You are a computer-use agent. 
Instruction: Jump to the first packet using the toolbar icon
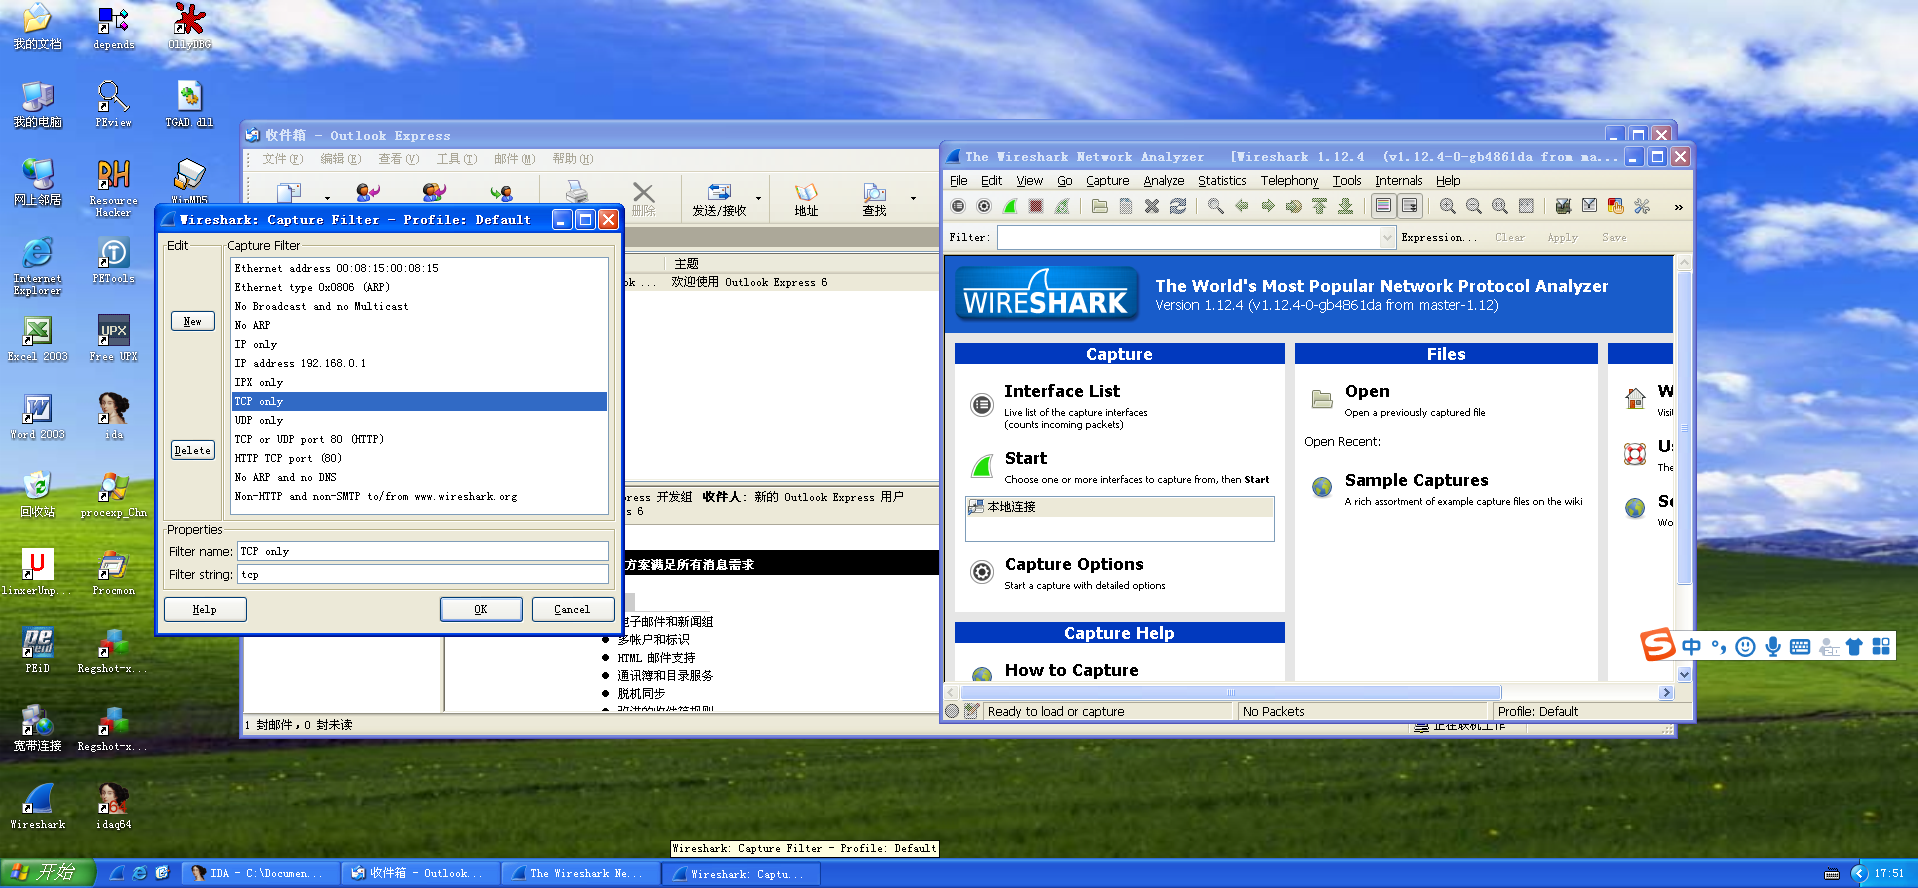[x=1320, y=206]
